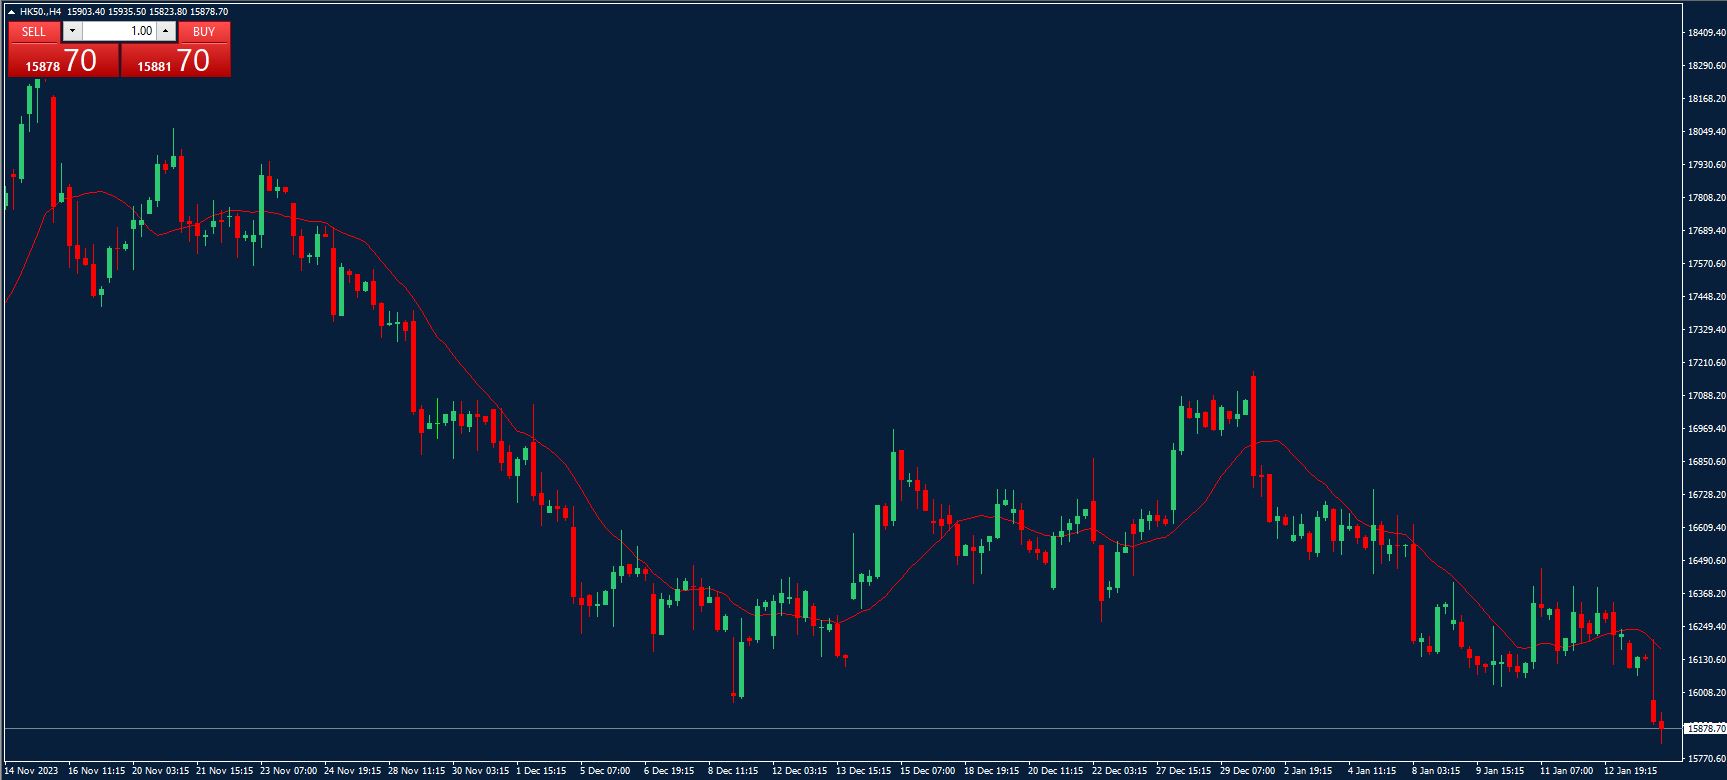
Task: Click the 12 Jan 19:15 time axis label
Action: 1631,771
